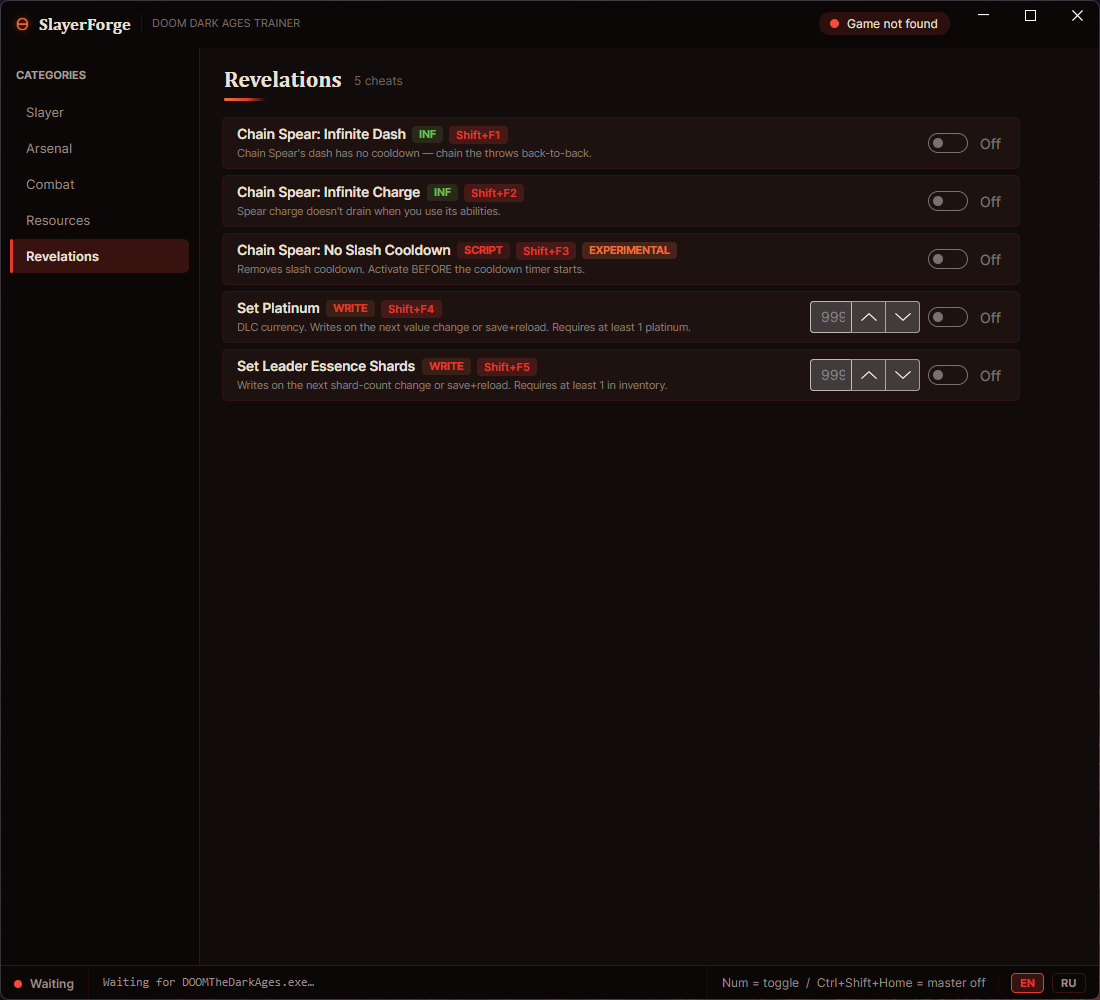Screen dimensions: 1100x1000
Task: Close the SlayerForge window
Action: pyautogui.click(x=1078, y=15)
